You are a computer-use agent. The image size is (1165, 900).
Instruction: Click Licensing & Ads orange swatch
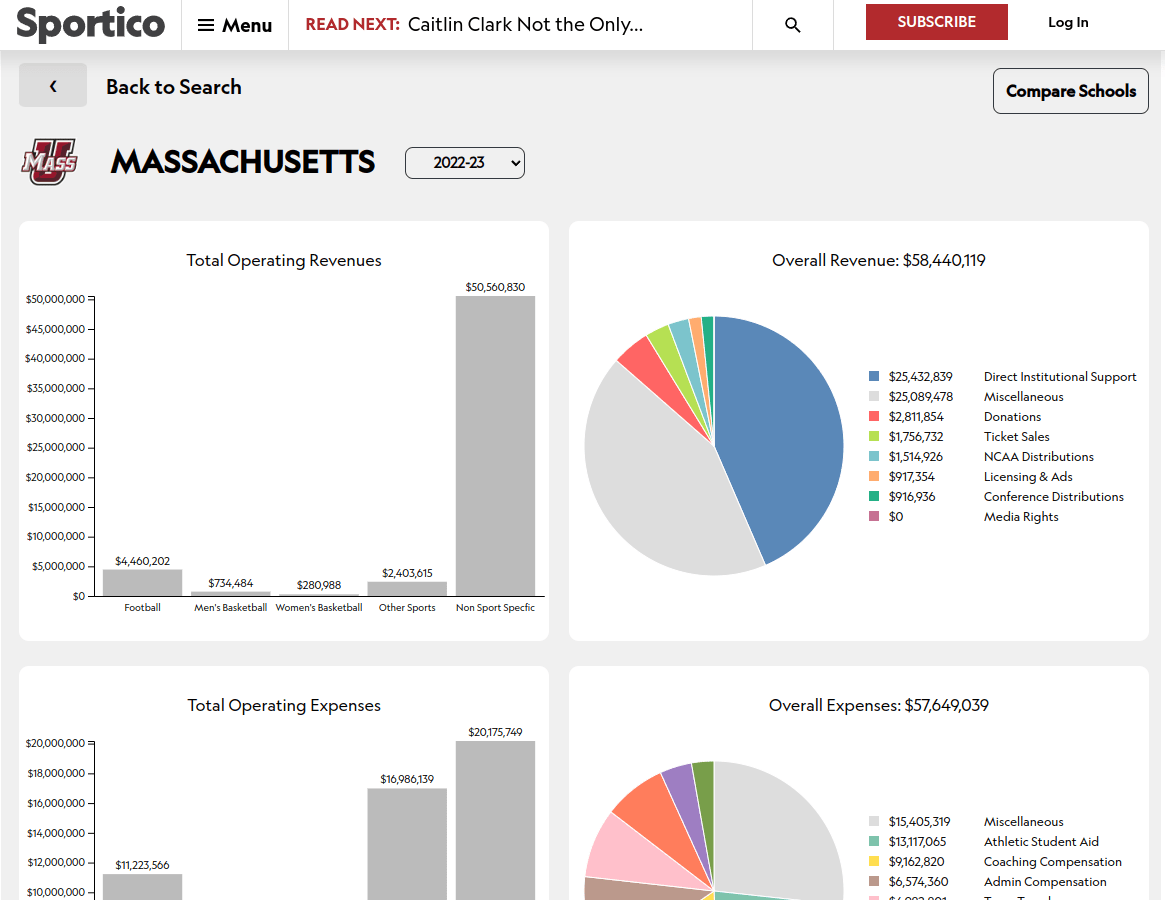pos(874,476)
